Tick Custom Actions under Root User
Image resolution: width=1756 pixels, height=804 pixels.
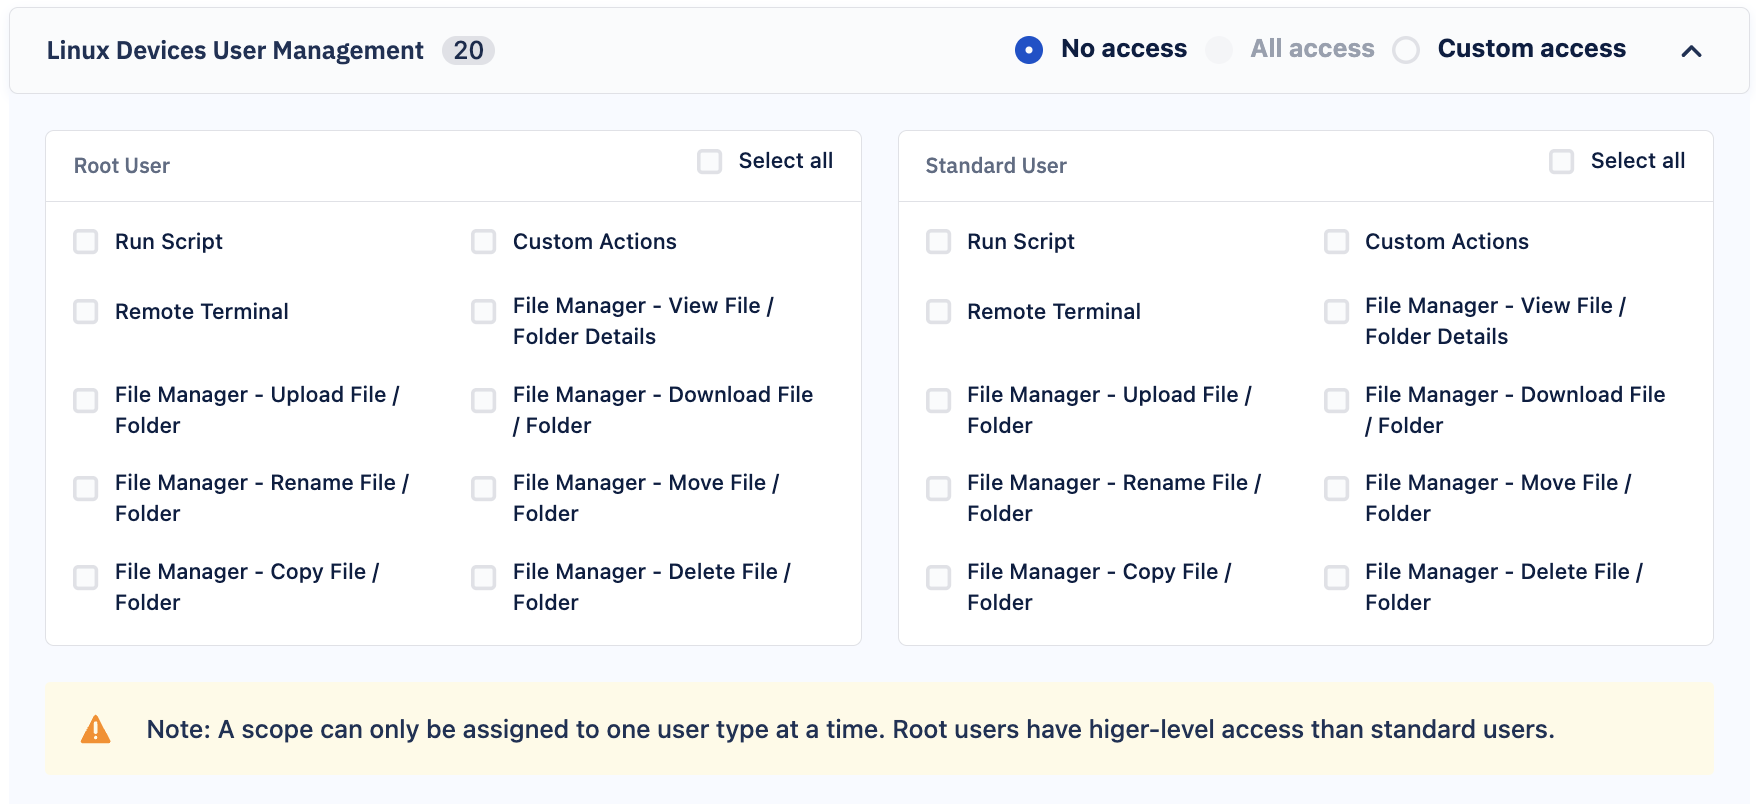click(484, 242)
